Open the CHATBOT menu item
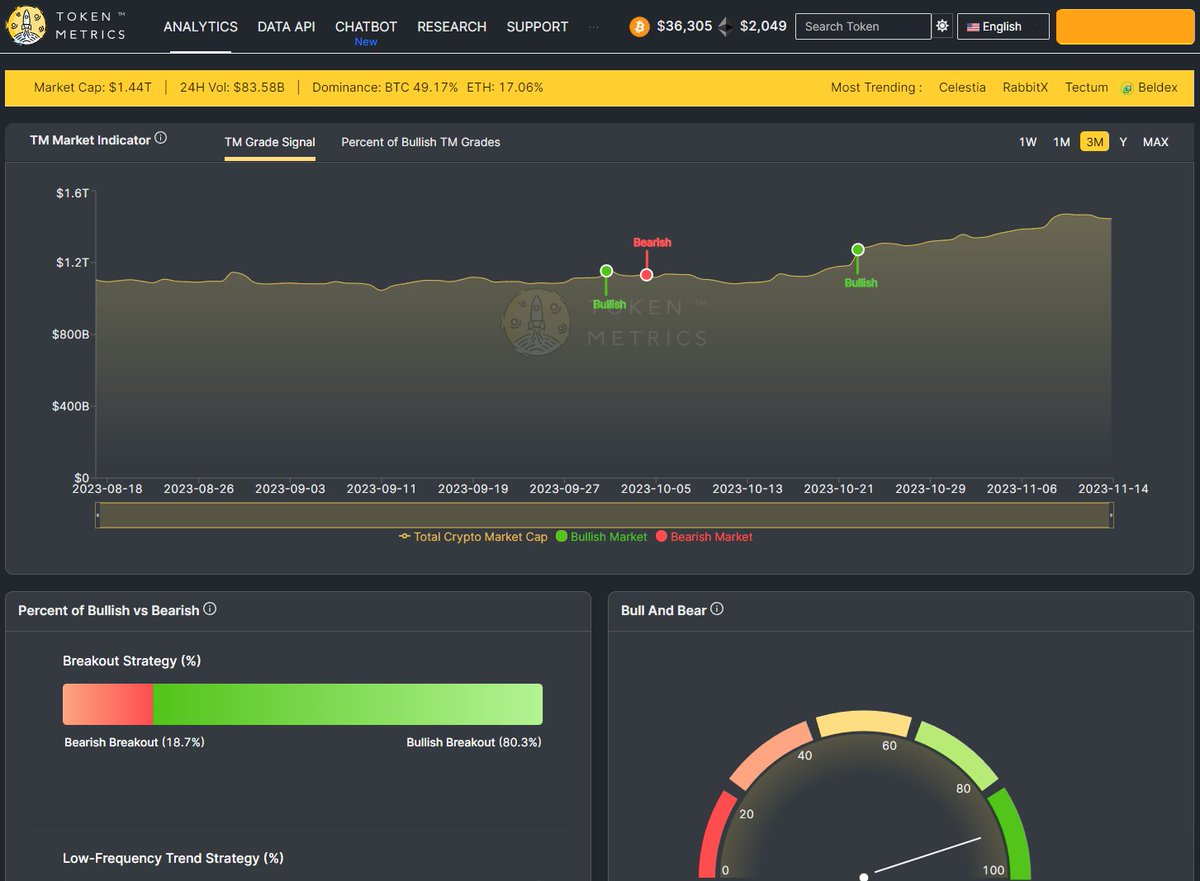Viewport: 1200px width, 881px height. pyautogui.click(x=366, y=27)
